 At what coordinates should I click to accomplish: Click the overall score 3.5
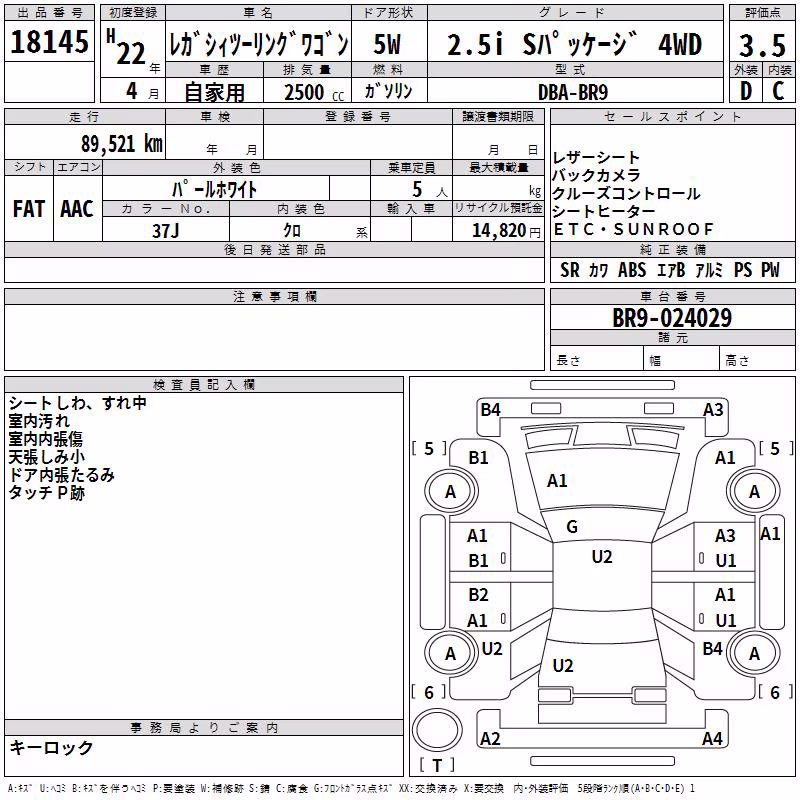[762, 45]
